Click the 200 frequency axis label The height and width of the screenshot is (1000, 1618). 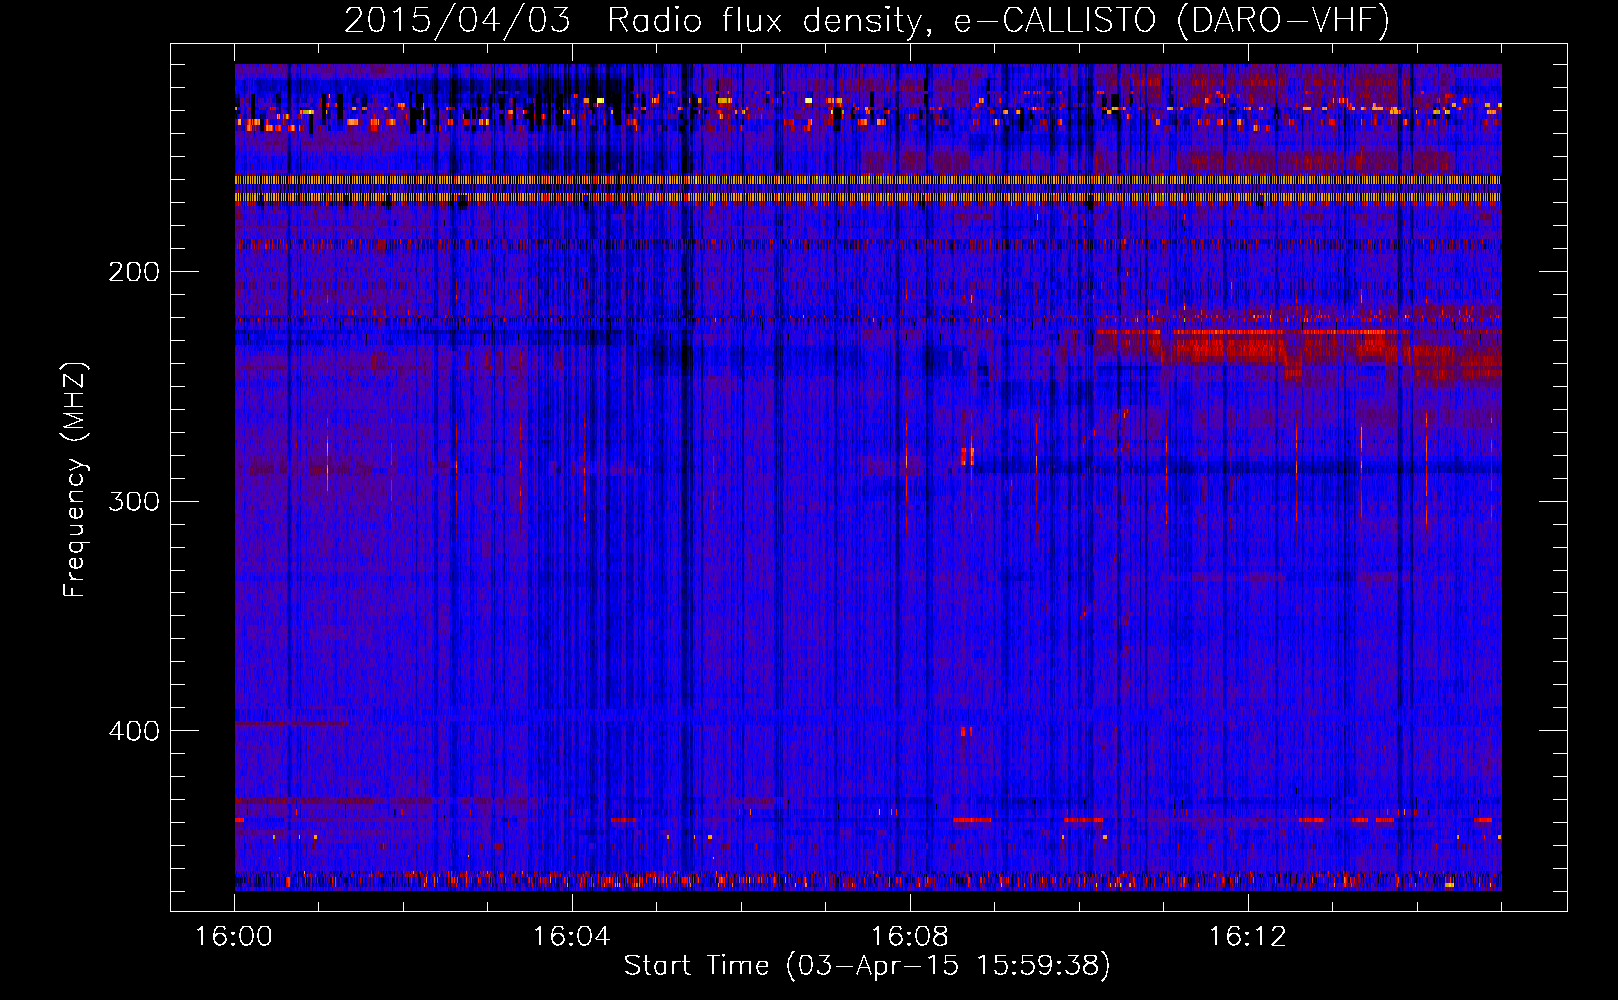[133, 272]
